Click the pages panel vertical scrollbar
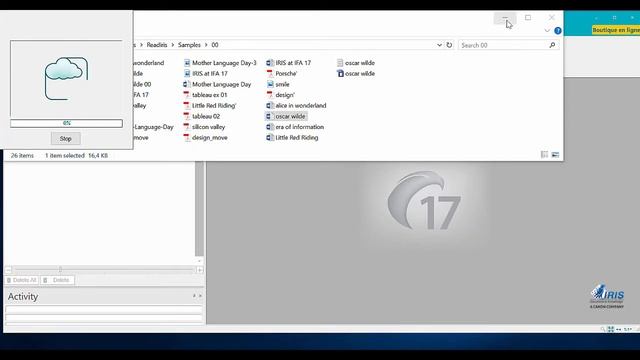640x360 pixels. [x=199, y=208]
